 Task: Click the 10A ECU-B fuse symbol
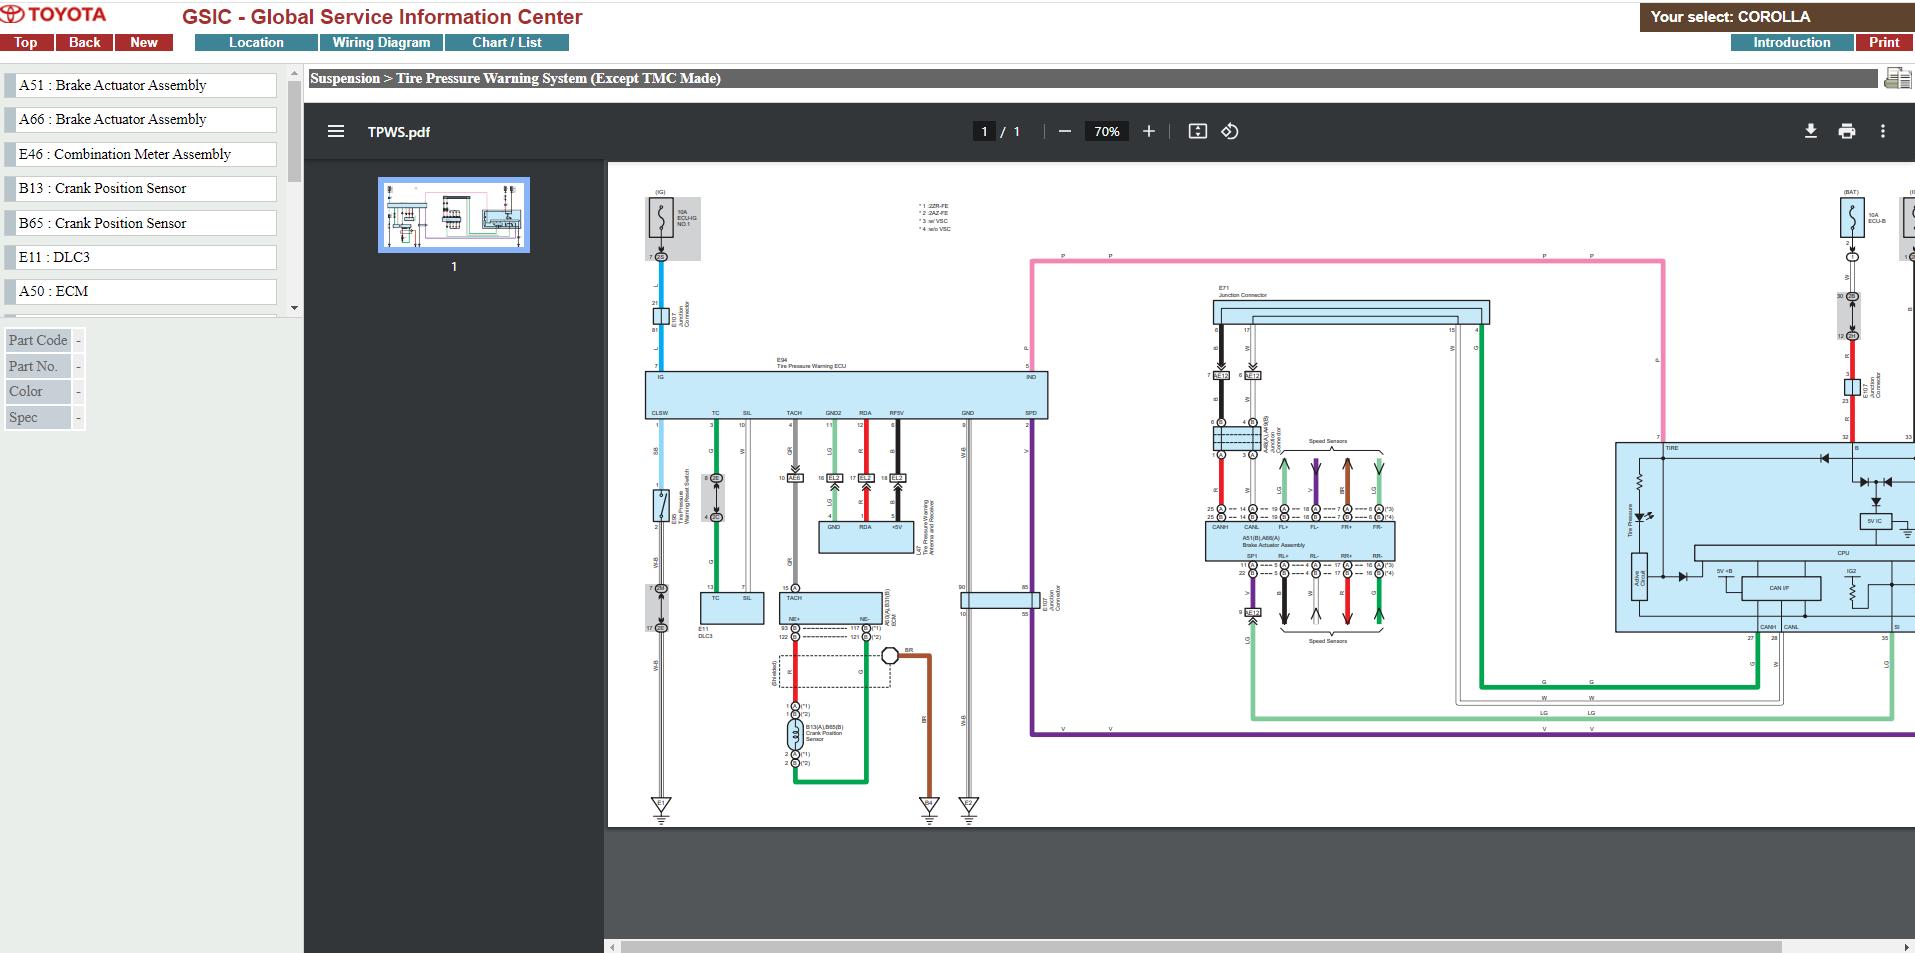click(1852, 218)
